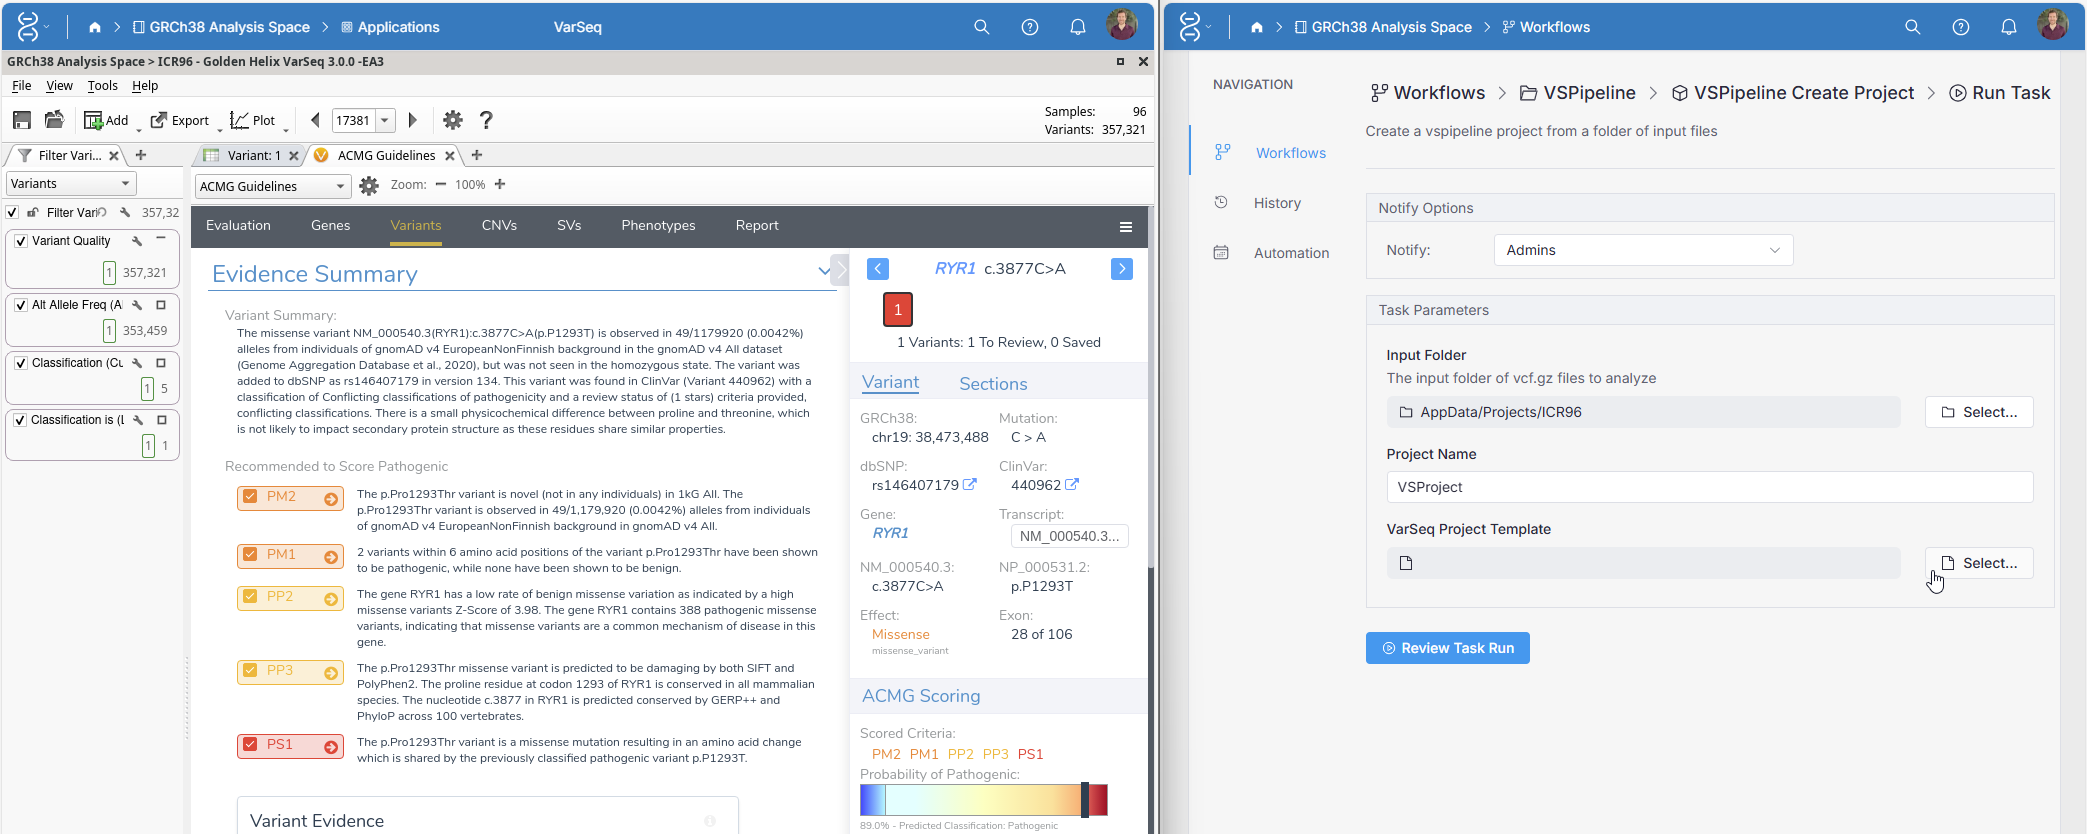Open the variant number 17381 dropdown
Screen dimensions: 2087x834
point(384,120)
